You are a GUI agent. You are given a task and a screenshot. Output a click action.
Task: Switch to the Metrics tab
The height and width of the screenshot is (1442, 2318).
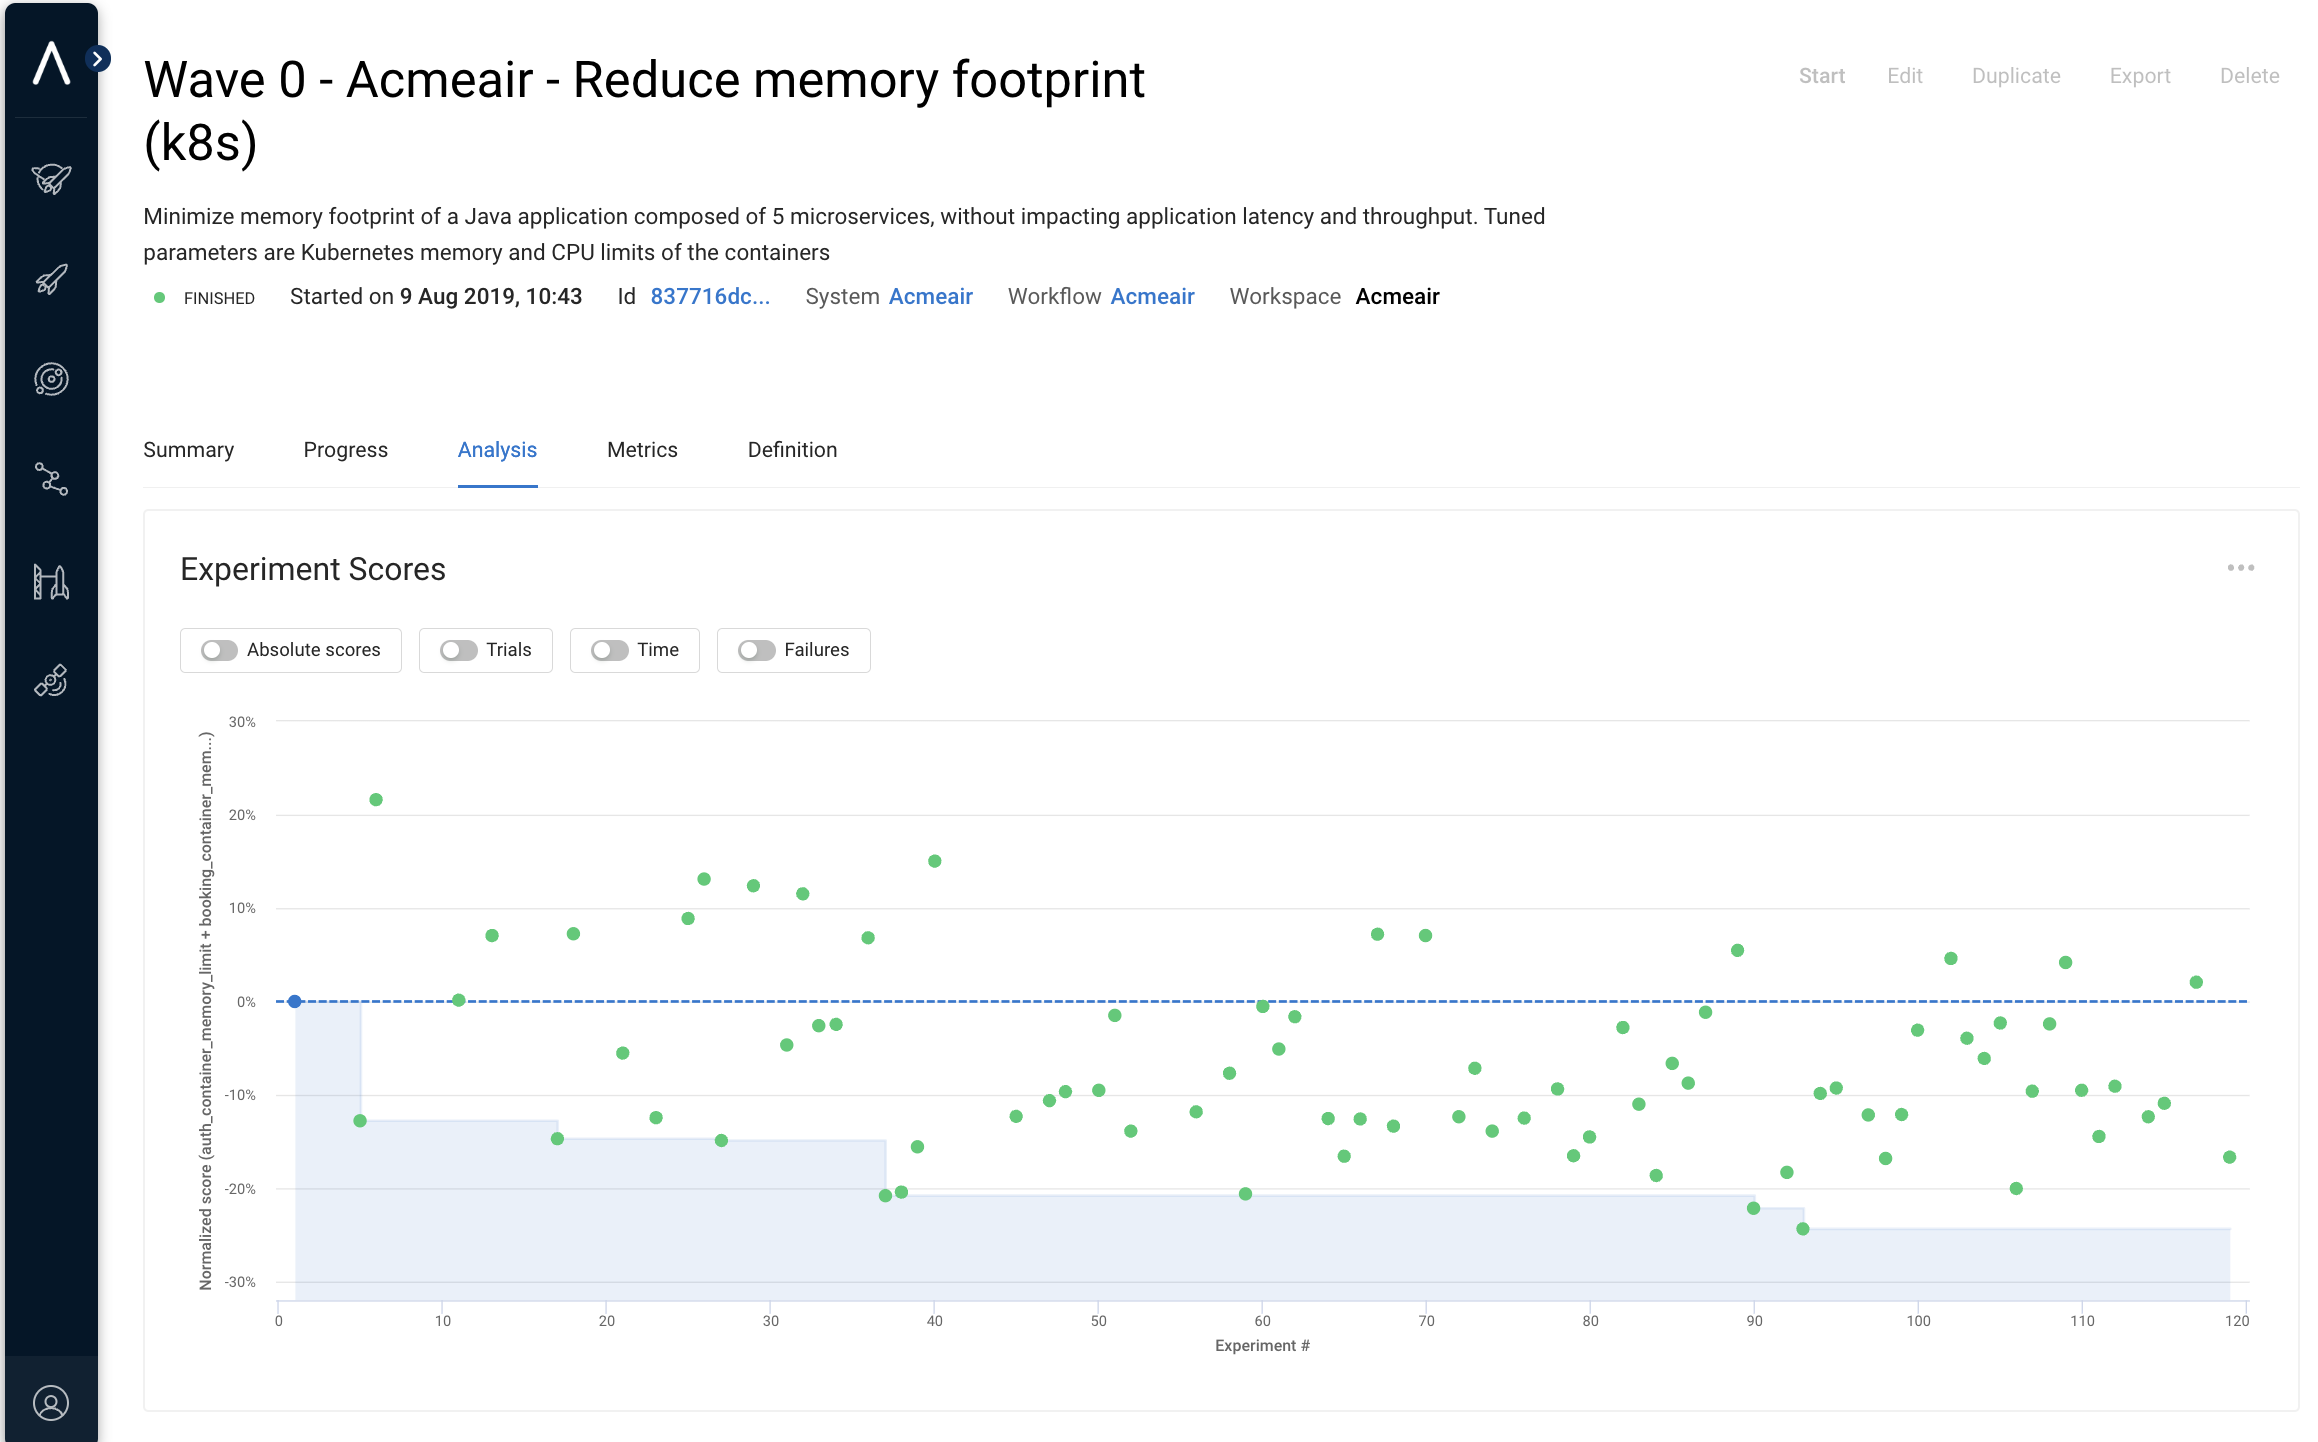click(x=642, y=450)
